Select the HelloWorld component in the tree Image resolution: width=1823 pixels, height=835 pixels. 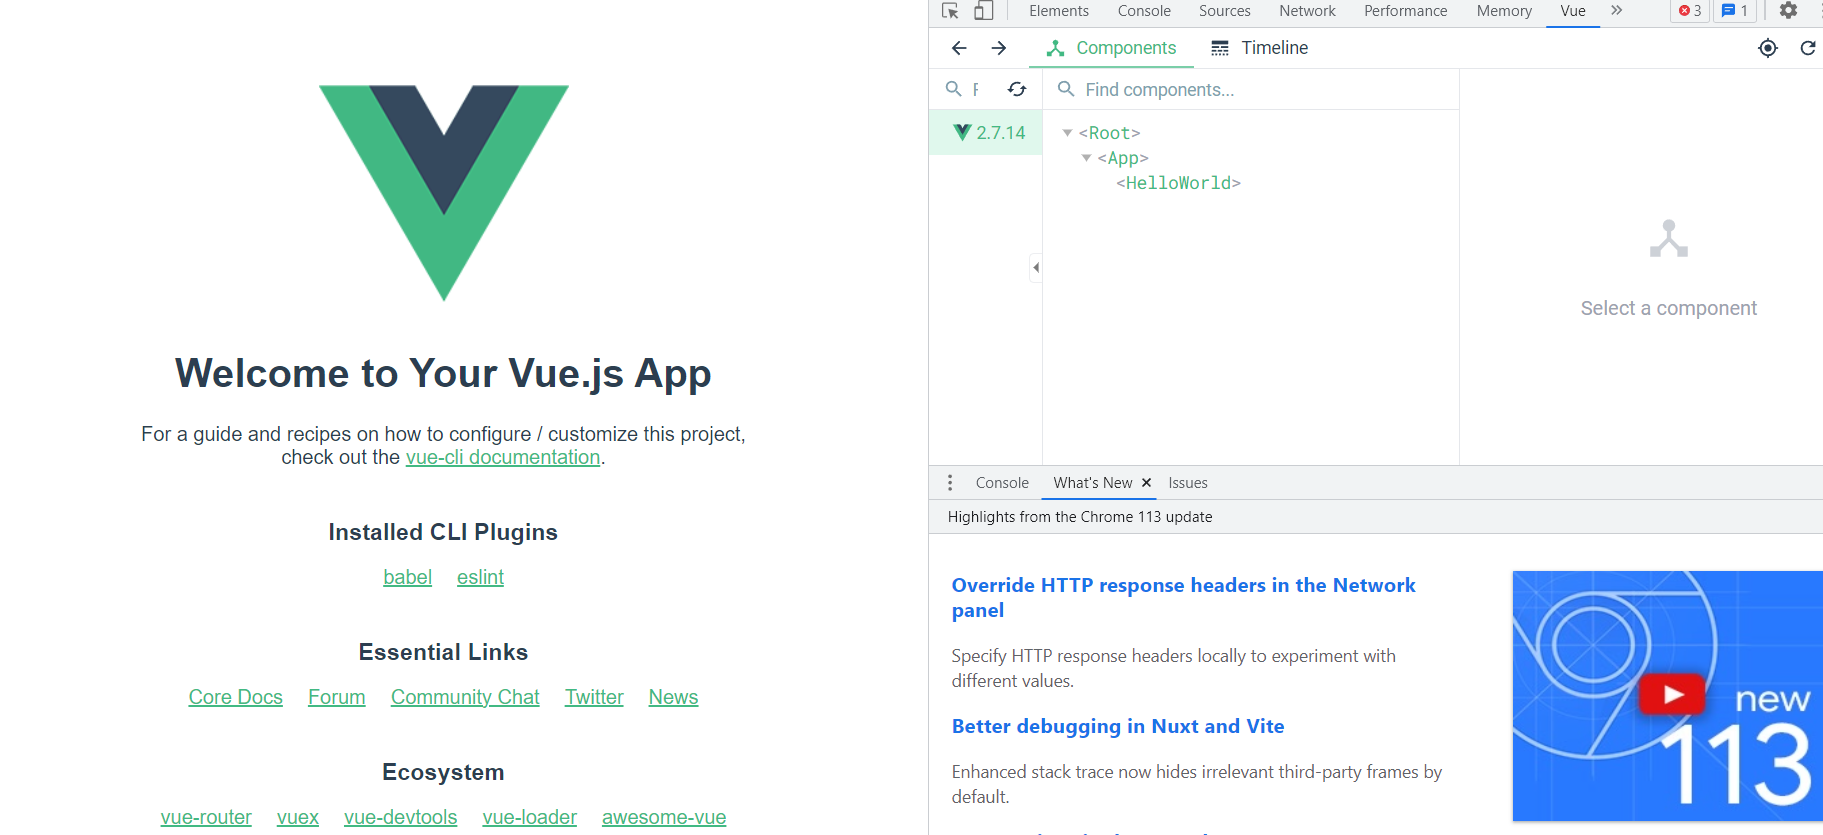coord(1178,183)
